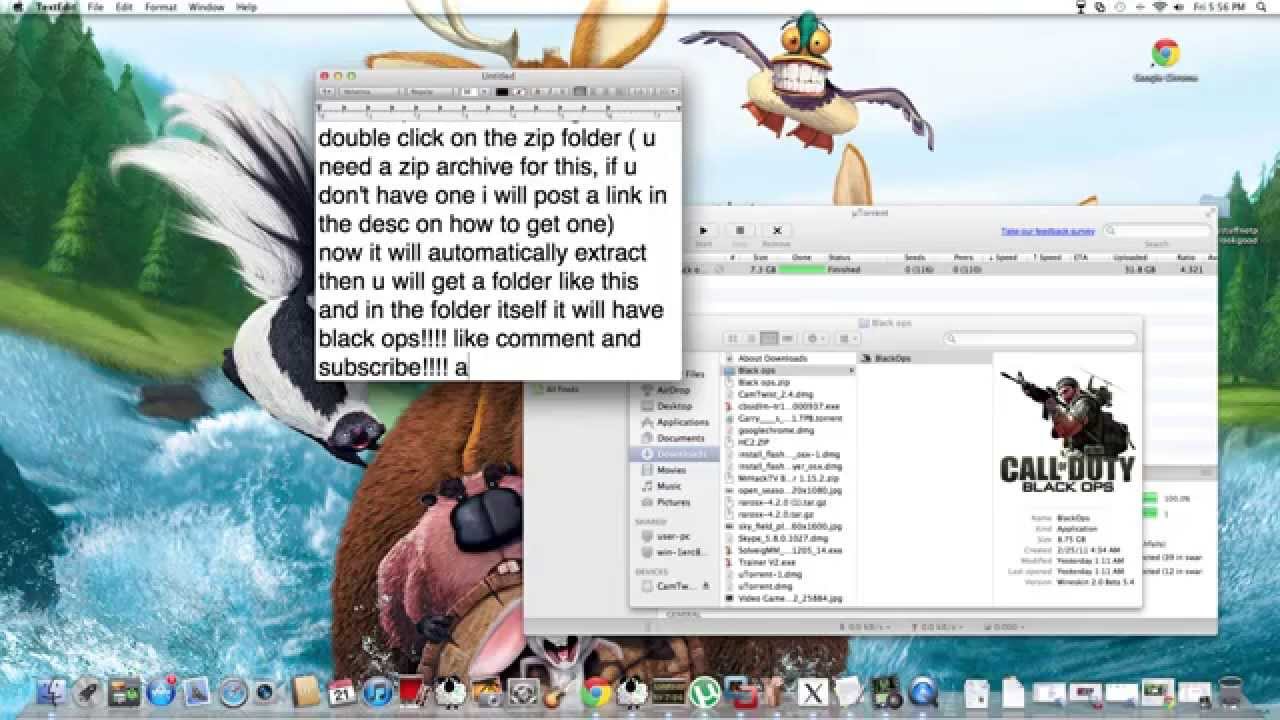
Task: Sort uTorrent list by Ratio column
Action: click(x=1186, y=258)
